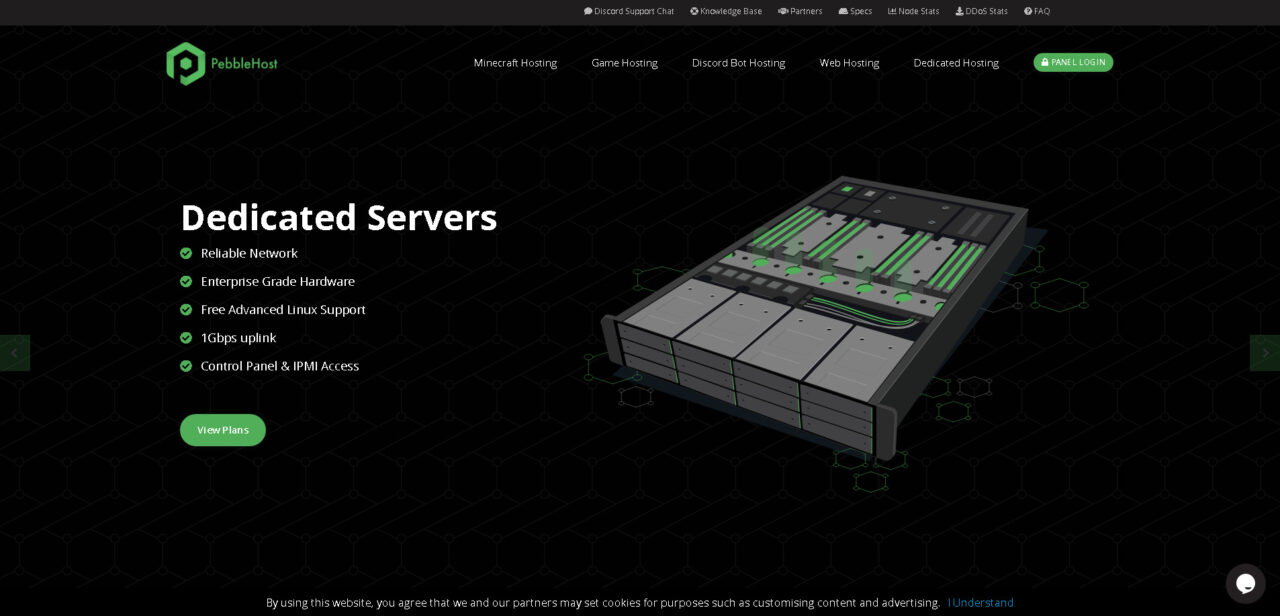Image resolution: width=1280 pixels, height=616 pixels.
Task: View Node Stats page
Action: pyautogui.click(x=913, y=11)
